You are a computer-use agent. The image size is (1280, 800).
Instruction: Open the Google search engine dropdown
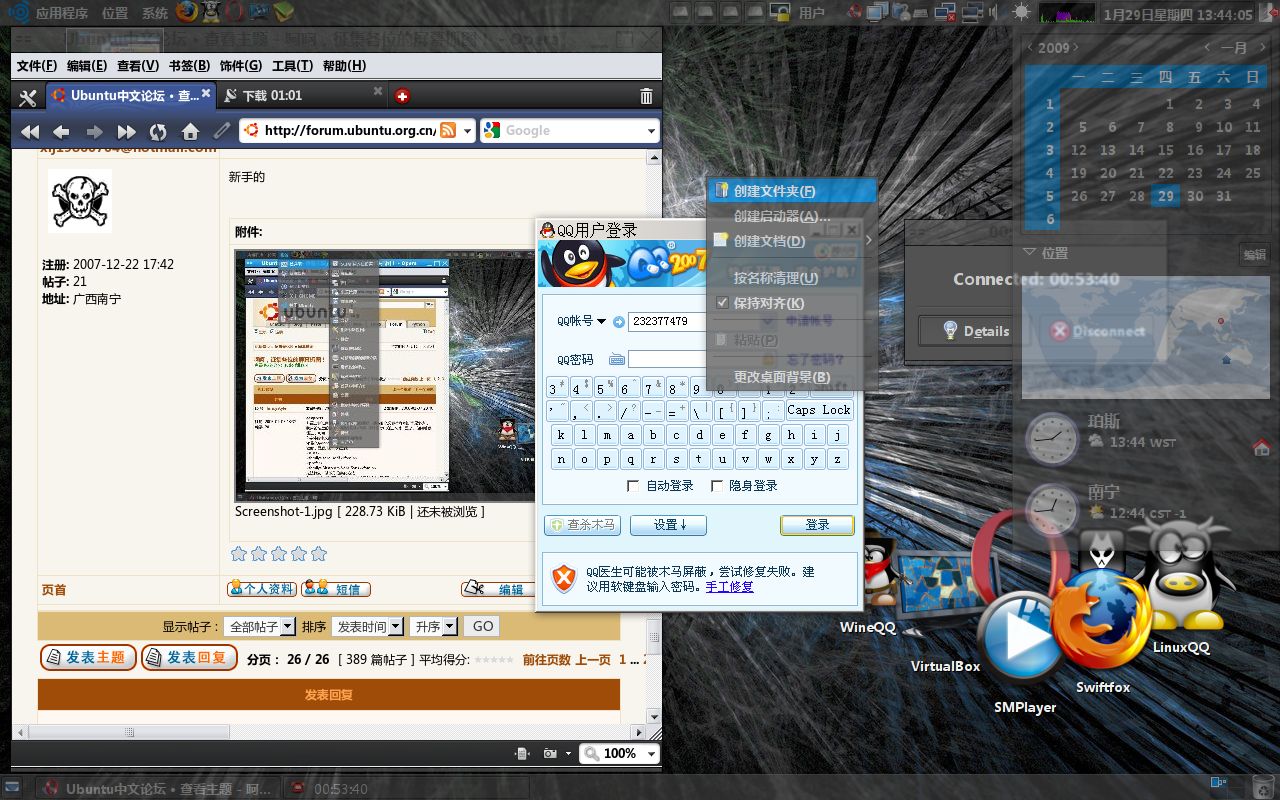coord(651,131)
